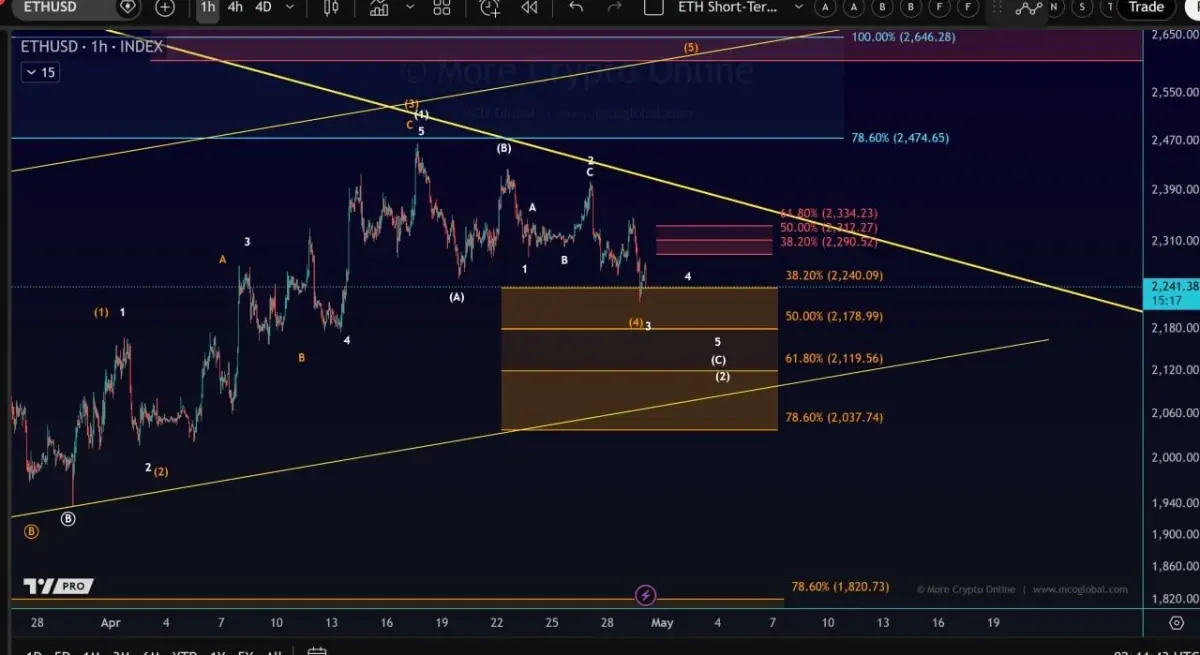Redo the chart action
1200x655 pixels.
click(x=613, y=7)
